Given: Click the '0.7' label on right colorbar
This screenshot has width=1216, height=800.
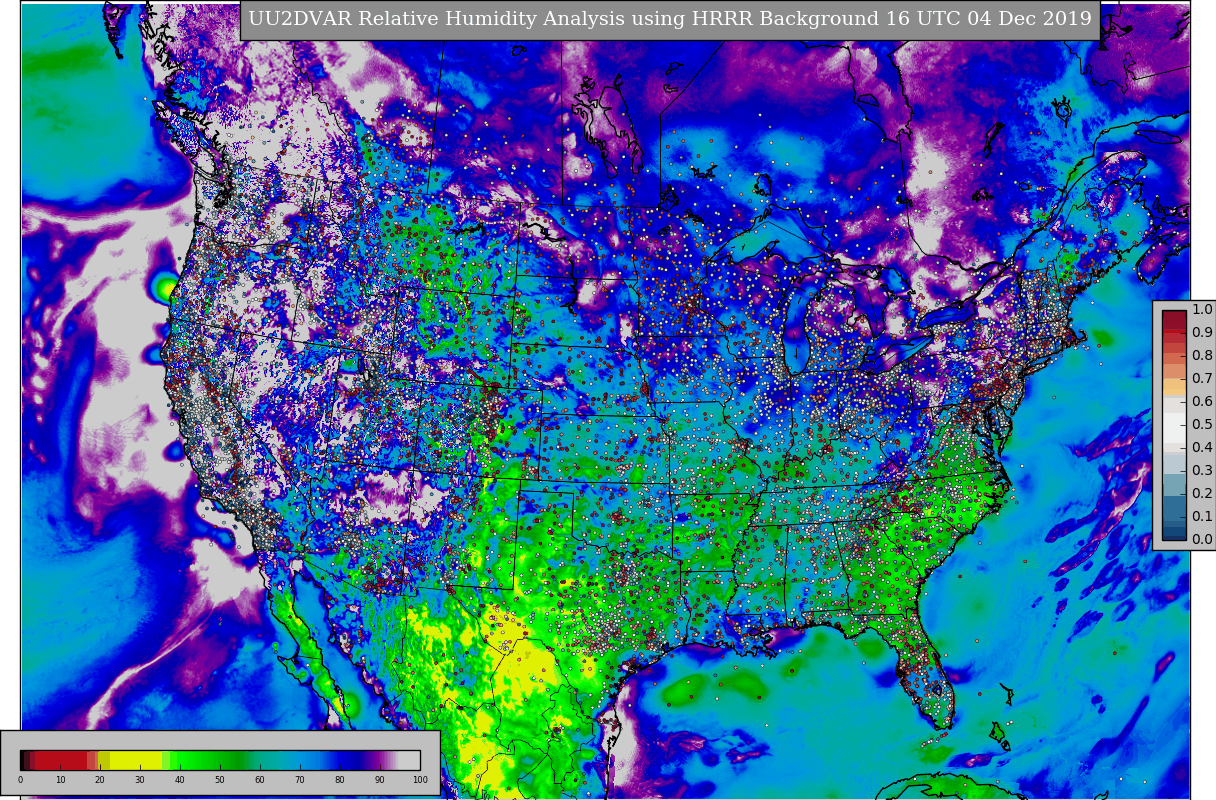Looking at the screenshot, I should (1202, 379).
